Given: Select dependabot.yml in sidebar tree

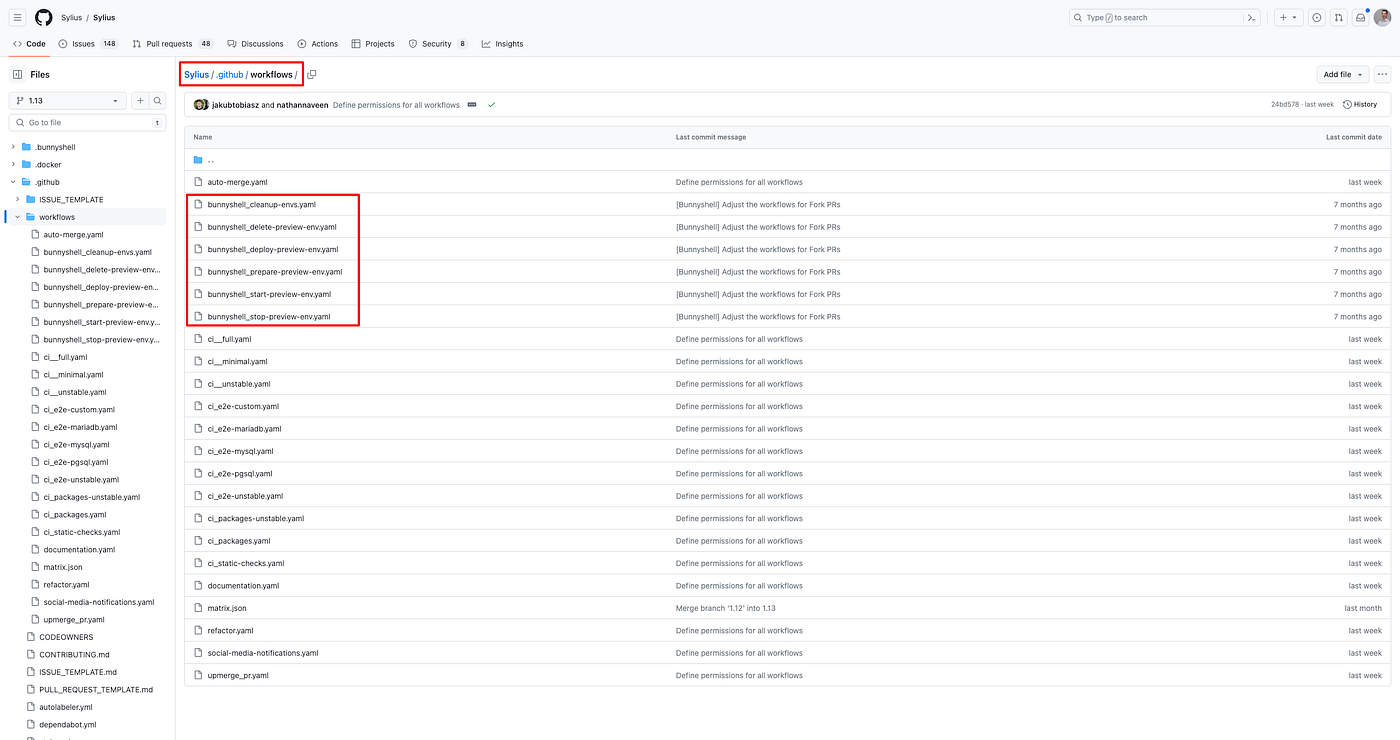Looking at the screenshot, I should click(68, 724).
